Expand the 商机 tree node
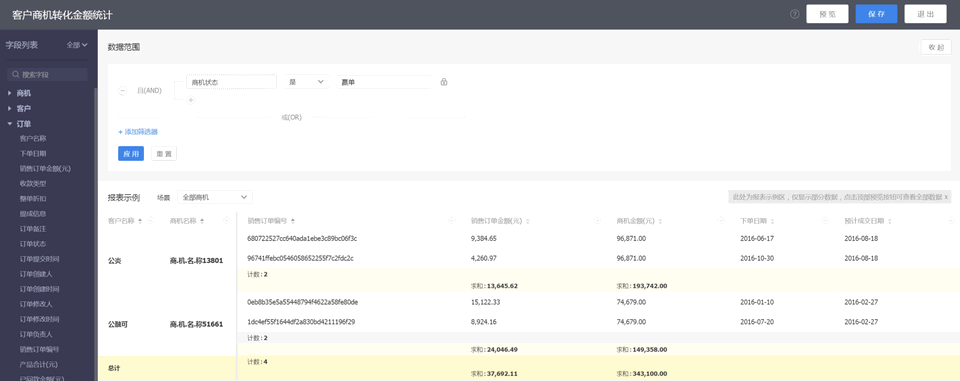The image size is (960, 381). tap(10, 93)
